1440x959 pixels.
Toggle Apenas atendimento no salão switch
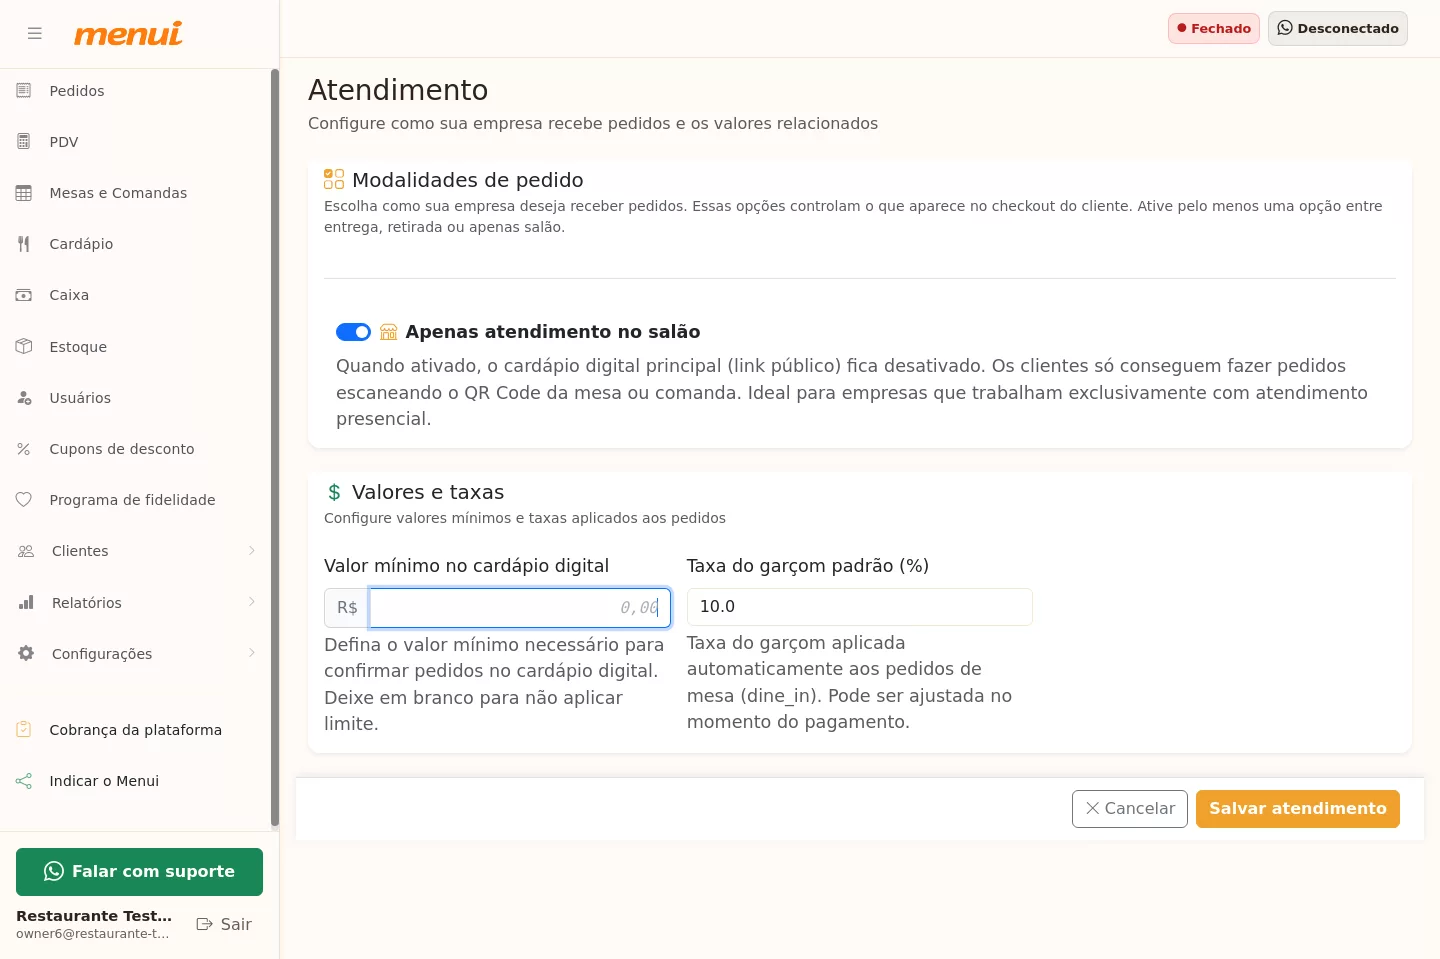coord(353,332)
